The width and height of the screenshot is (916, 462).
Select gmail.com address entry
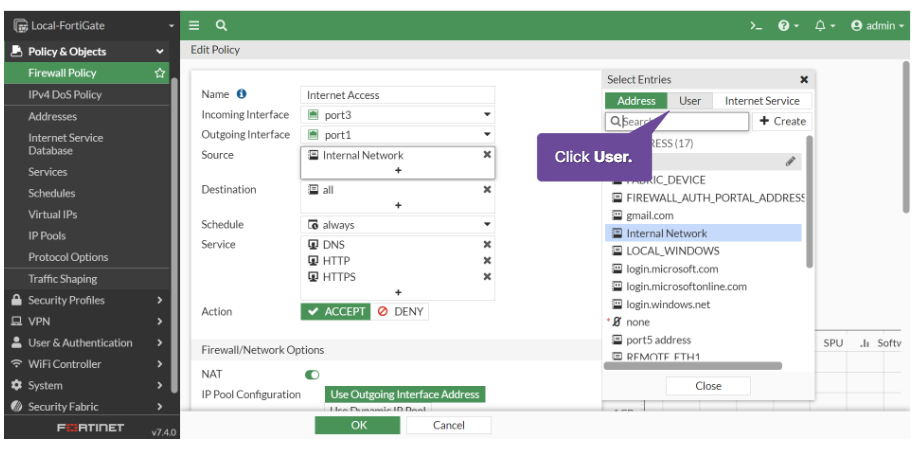coord(703,216)
